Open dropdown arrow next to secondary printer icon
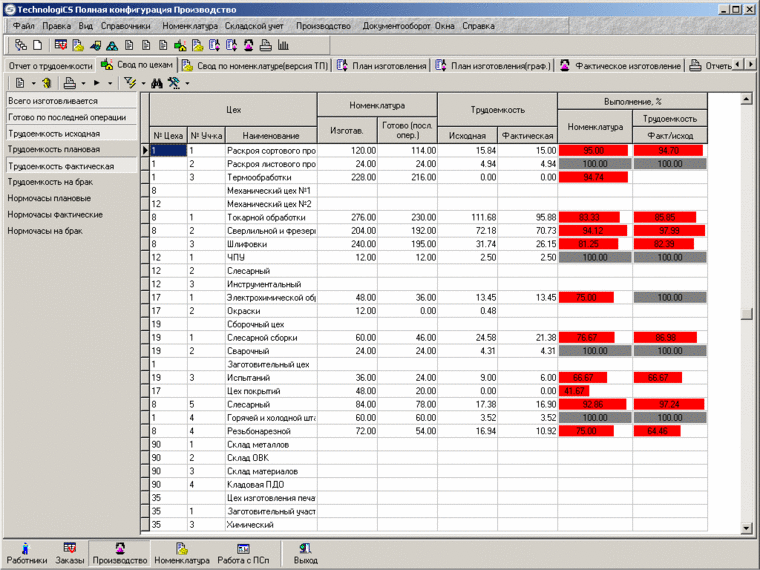Image resolution: width=760 pixels, height=570 pixels. 83,83
